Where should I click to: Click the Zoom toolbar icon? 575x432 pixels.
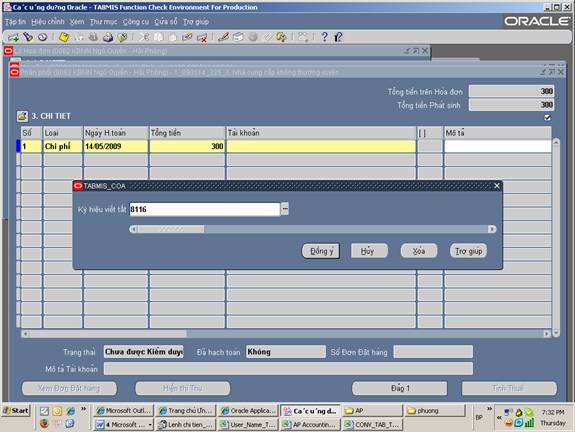(238, 37)
